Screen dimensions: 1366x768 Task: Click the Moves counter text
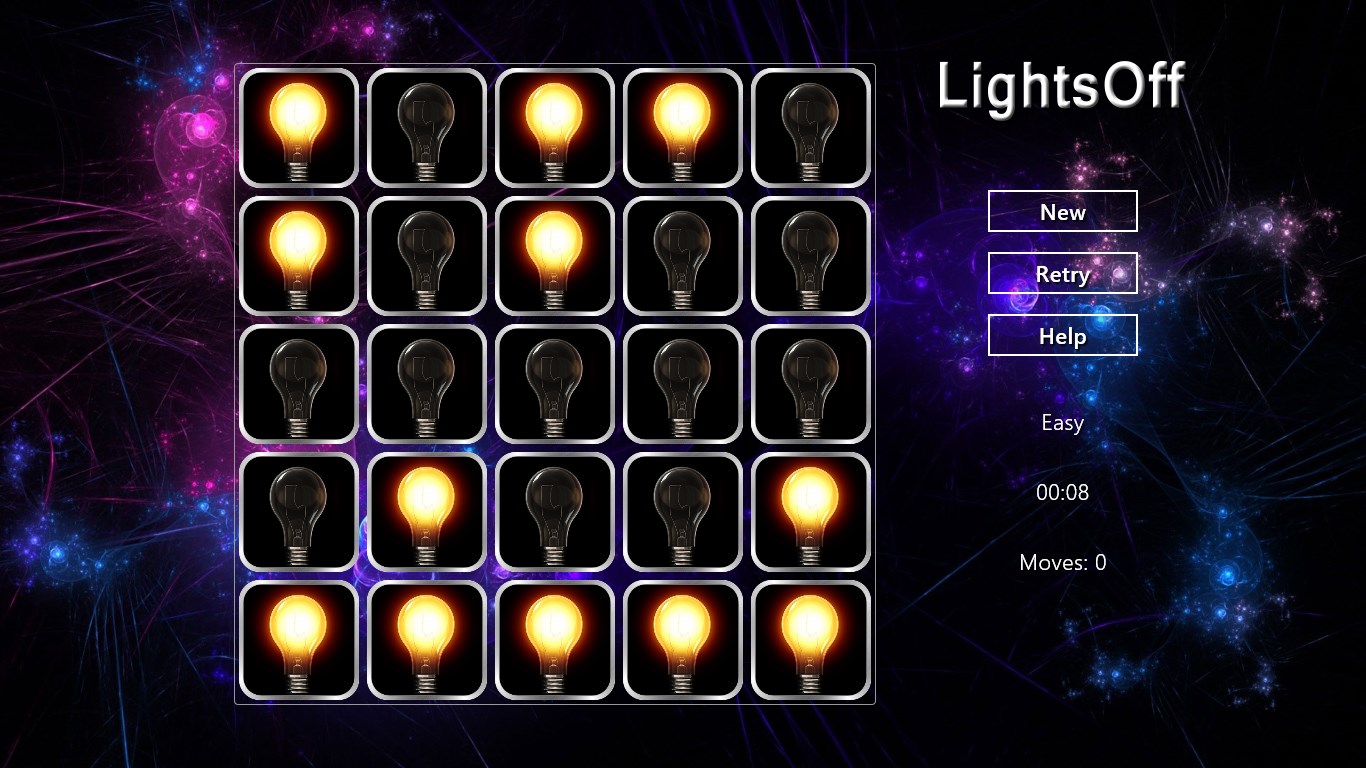click(1062, 563)
